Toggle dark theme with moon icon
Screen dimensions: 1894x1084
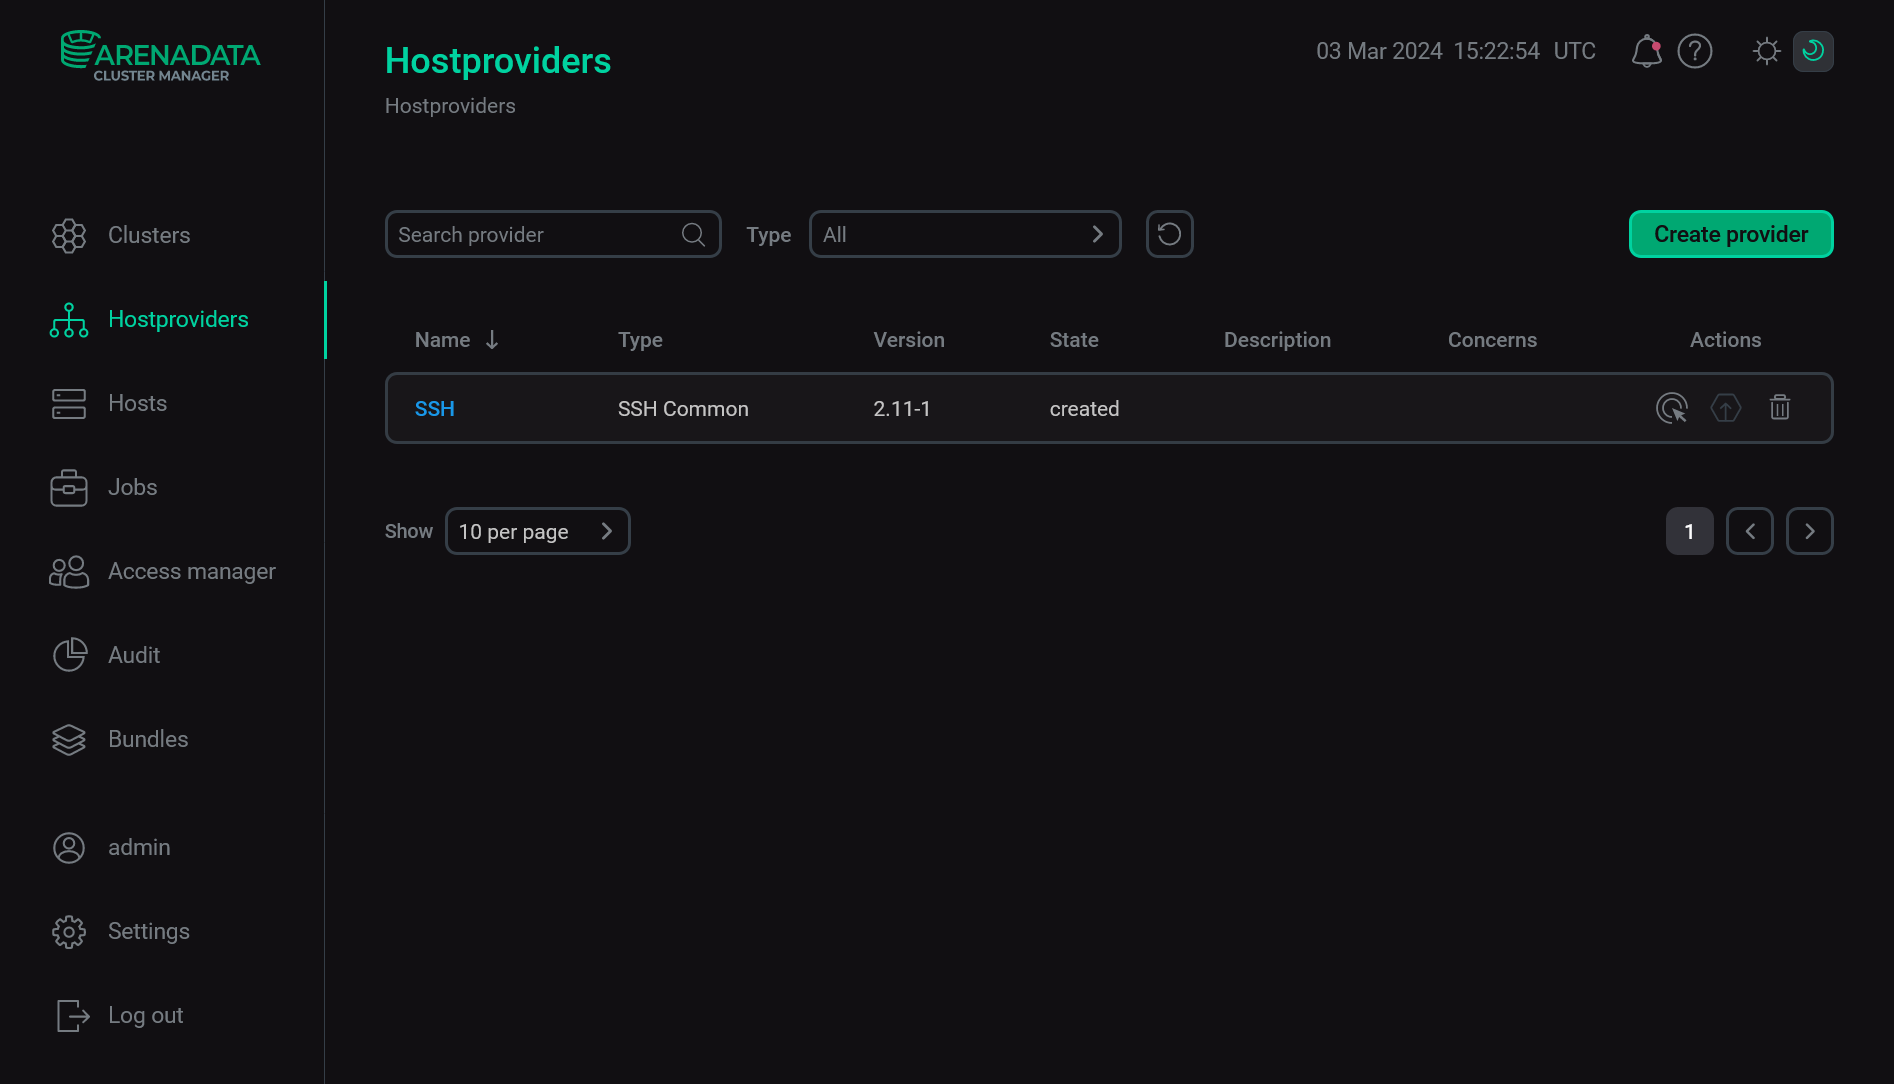pyautogui.click(x=1813, y=51)
